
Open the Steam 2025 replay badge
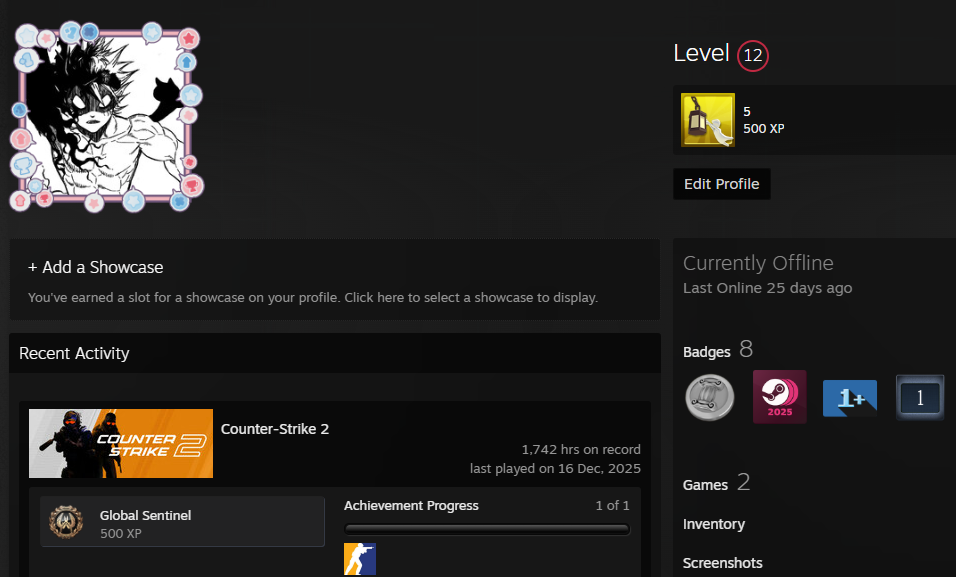(x=779, y=397)
